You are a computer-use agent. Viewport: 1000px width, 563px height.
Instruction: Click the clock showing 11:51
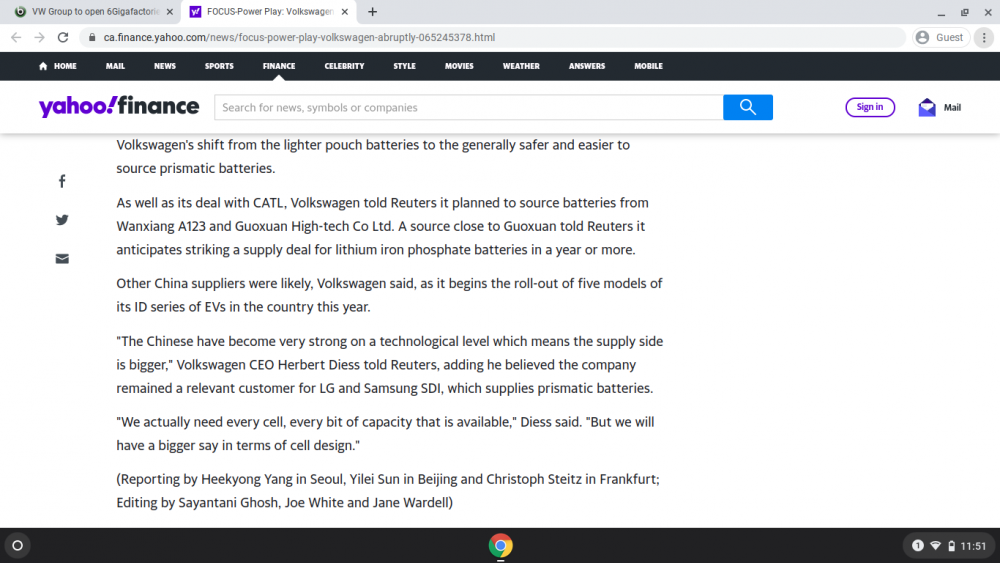click(973, 546)
